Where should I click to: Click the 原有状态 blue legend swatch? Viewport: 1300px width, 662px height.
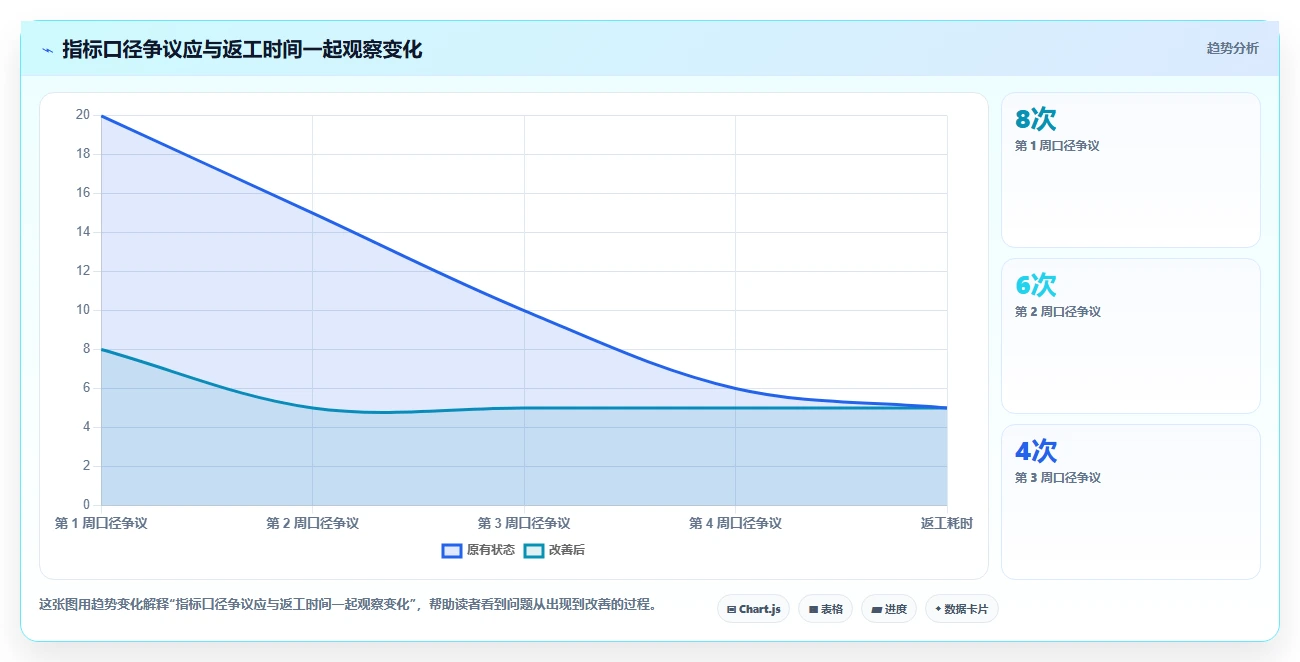coord(451,550)
